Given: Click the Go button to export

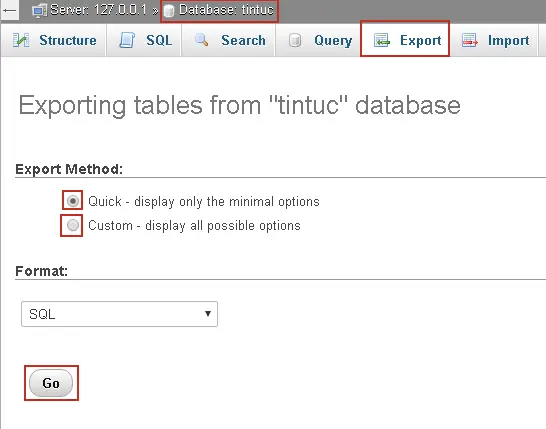Looking at the screenshot, I should [x=51, y=383].
